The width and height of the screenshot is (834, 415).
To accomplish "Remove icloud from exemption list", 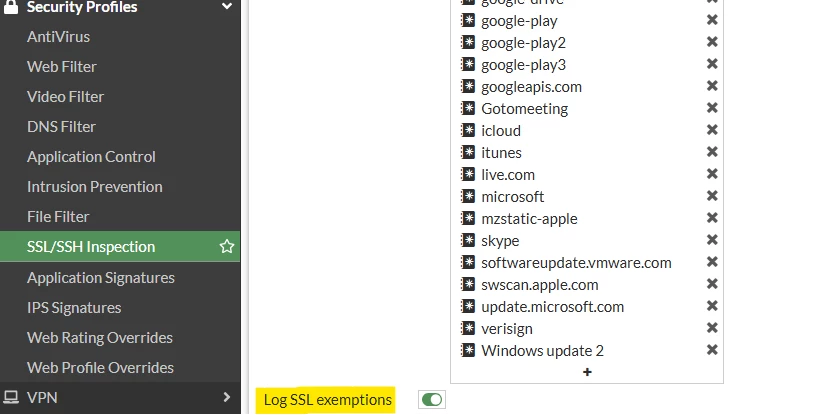I will coord(712,130).
